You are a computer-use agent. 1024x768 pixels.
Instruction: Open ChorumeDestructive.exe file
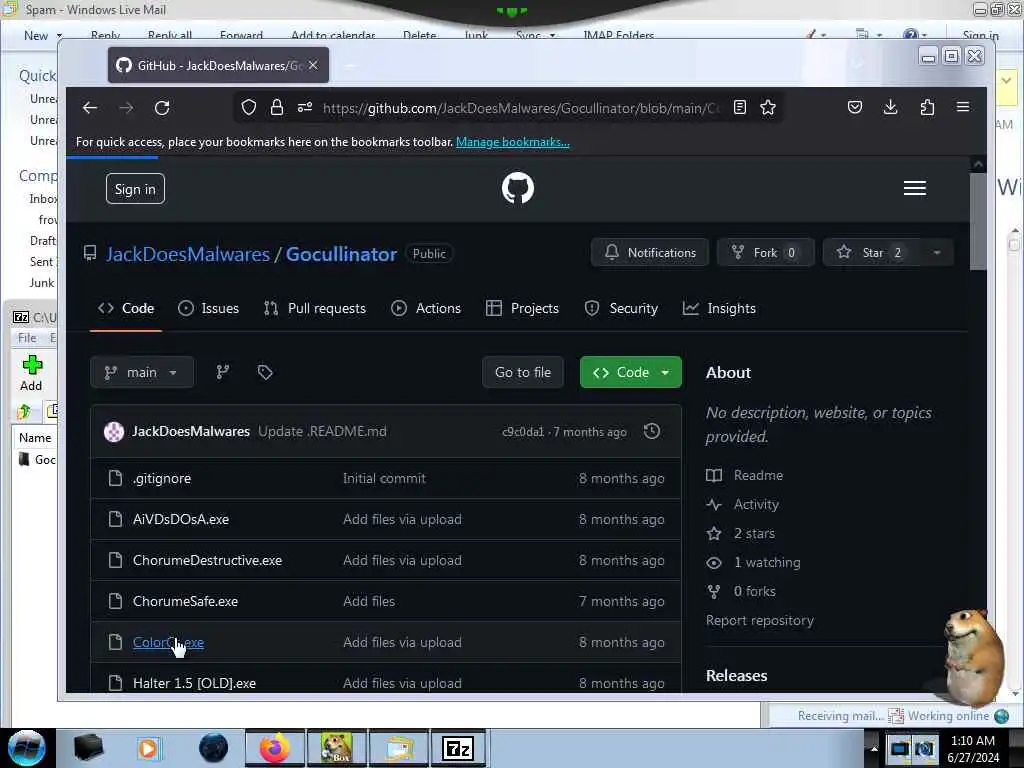207,560
